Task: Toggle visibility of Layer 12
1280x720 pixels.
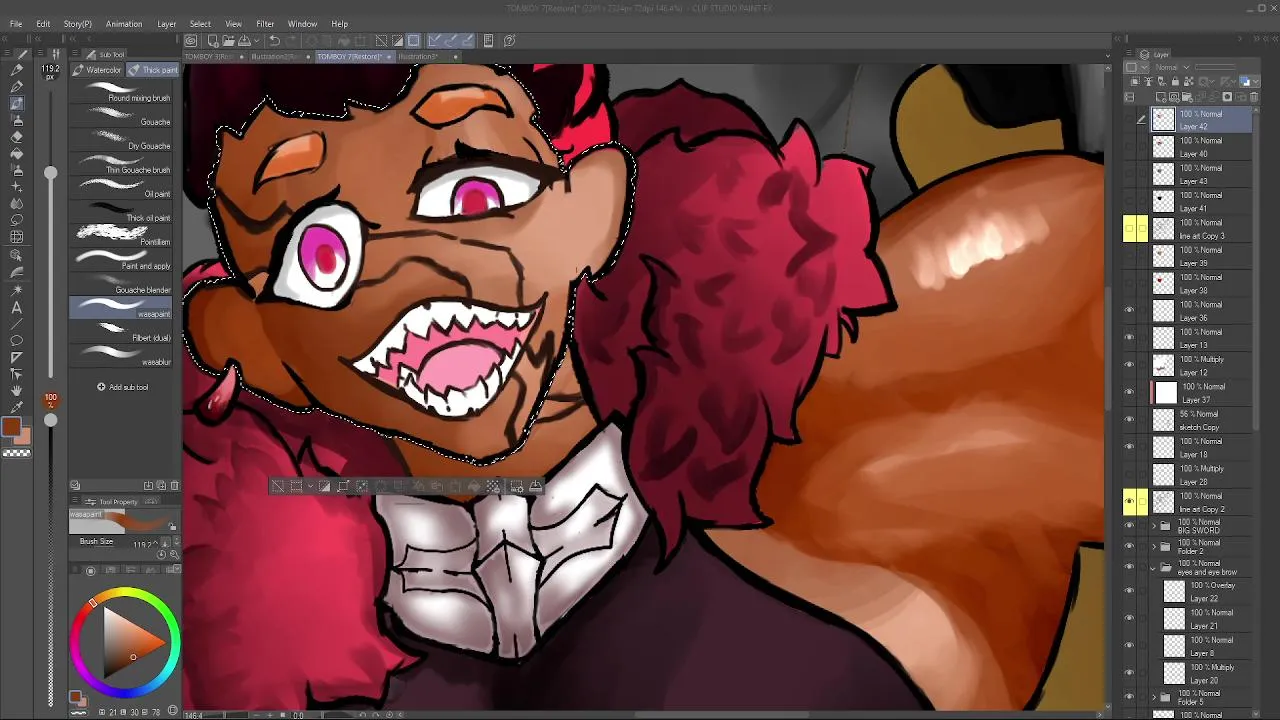Action: [x=1129, y=366]
